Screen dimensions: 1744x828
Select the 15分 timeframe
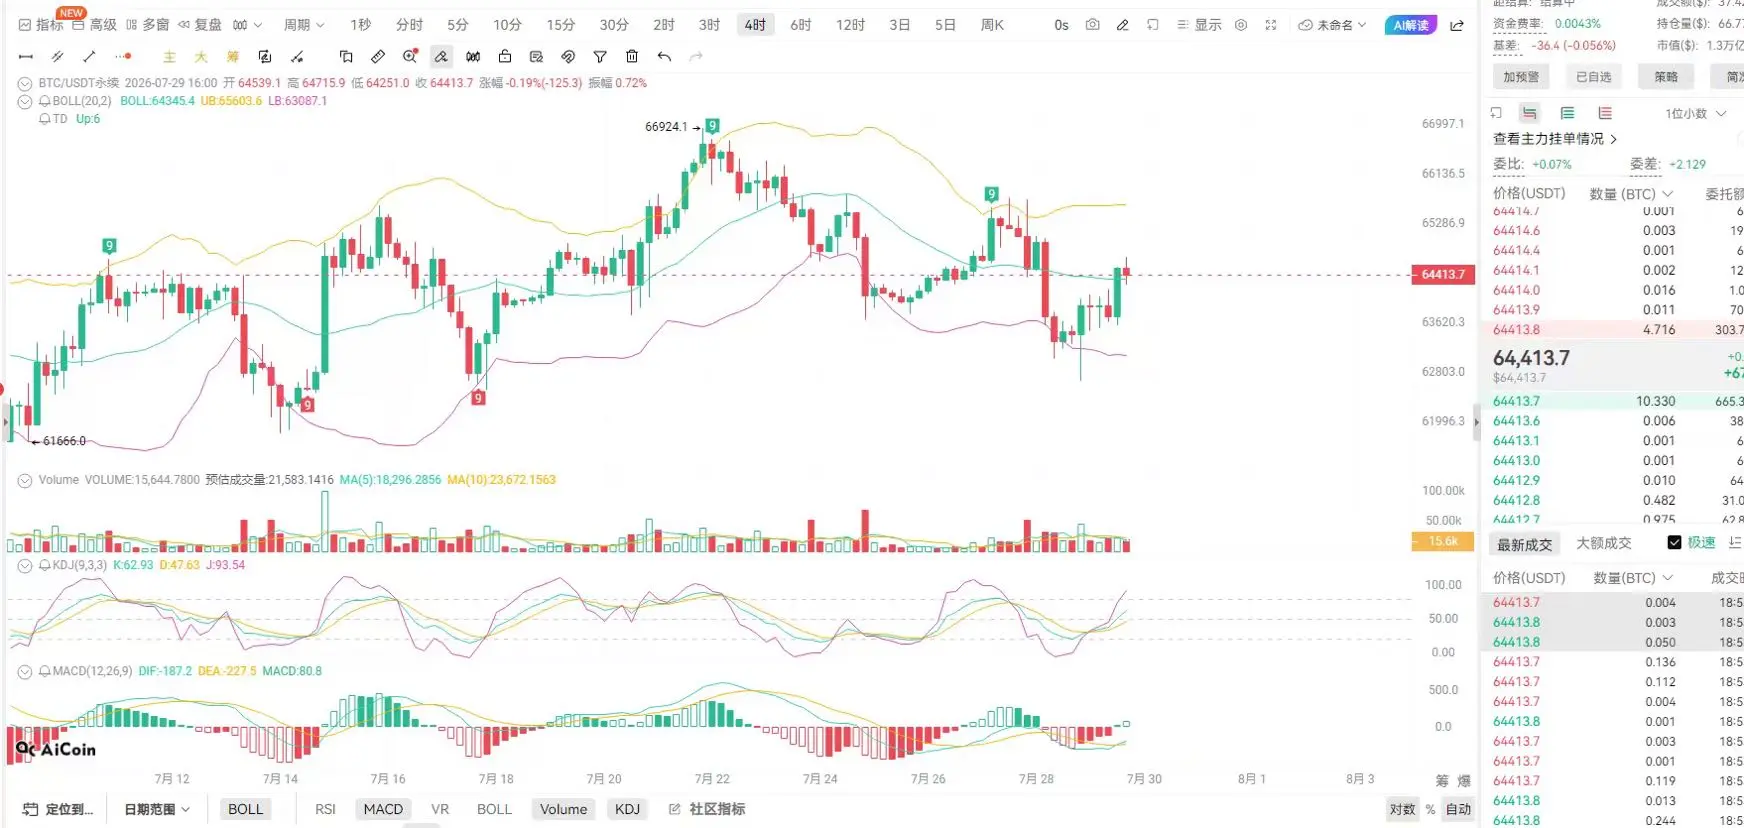561,24
